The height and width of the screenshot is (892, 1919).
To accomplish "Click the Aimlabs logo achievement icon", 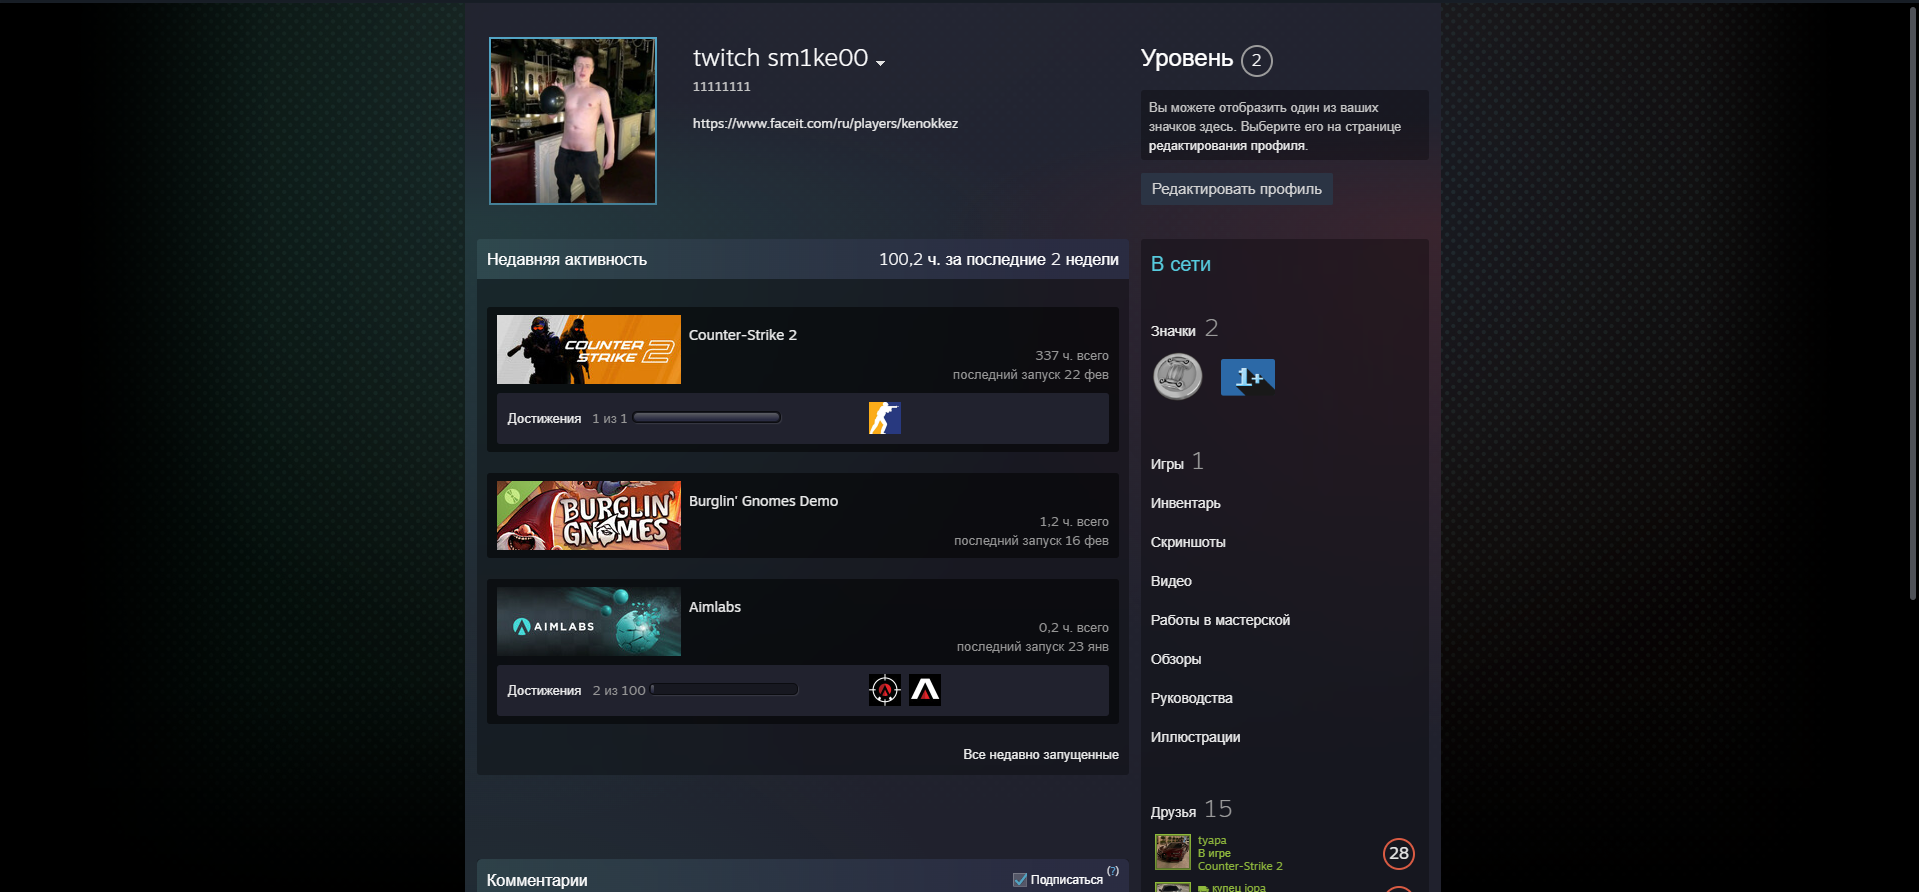I will pyautogui.click(x=924, y=690).
